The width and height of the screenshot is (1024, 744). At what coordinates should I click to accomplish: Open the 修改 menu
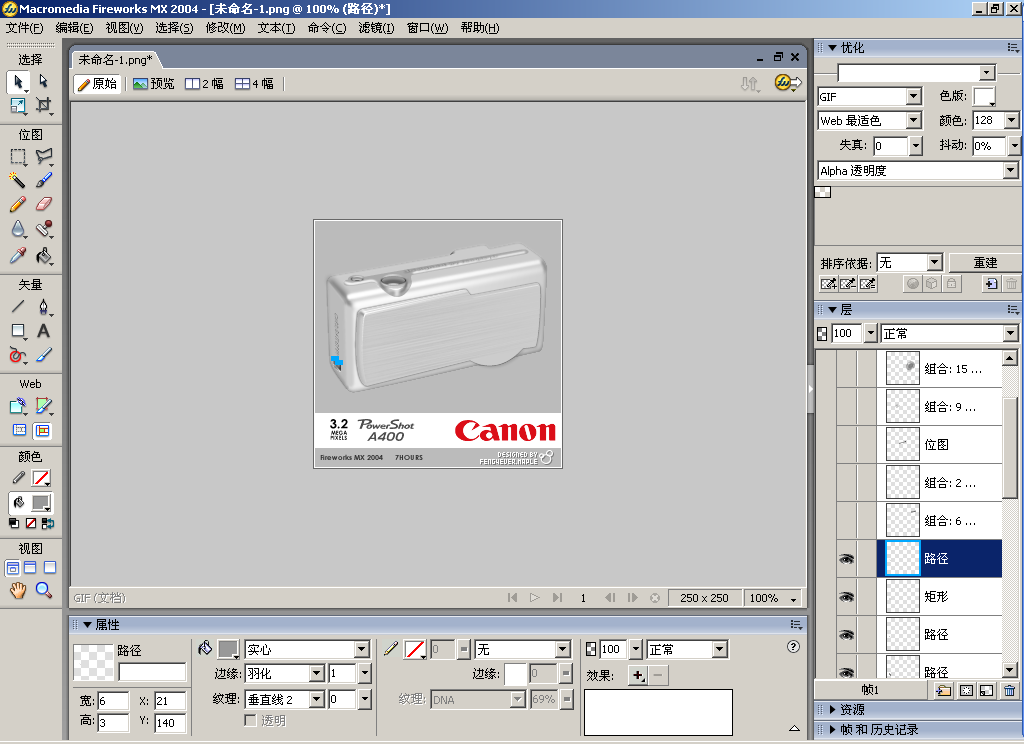point(225,27)
